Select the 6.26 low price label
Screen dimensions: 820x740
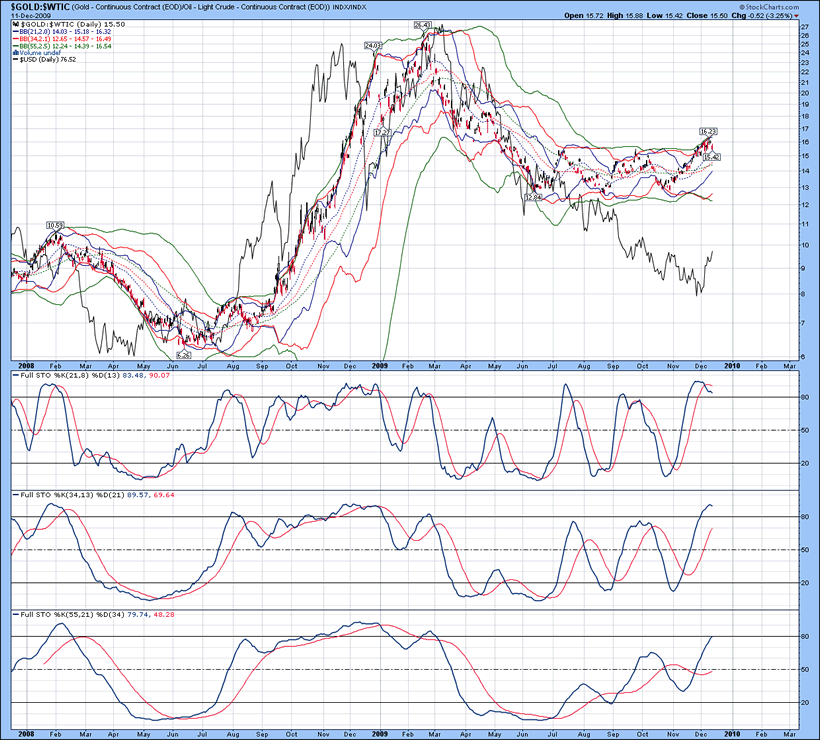[183, 354]
